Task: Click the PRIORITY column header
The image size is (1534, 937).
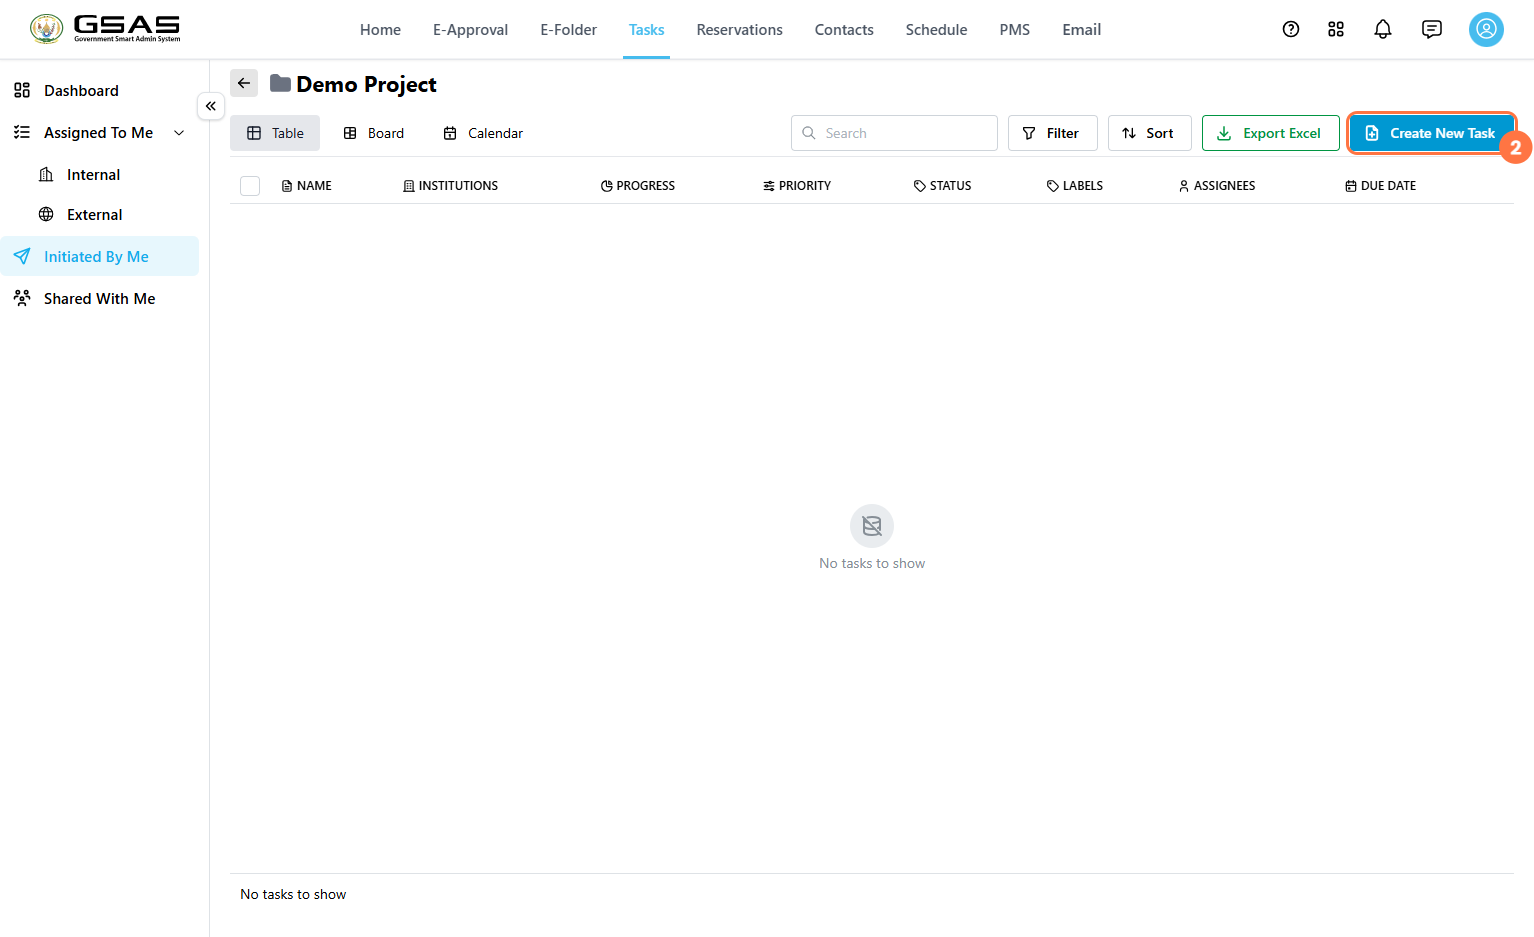Action: [797, 186]
